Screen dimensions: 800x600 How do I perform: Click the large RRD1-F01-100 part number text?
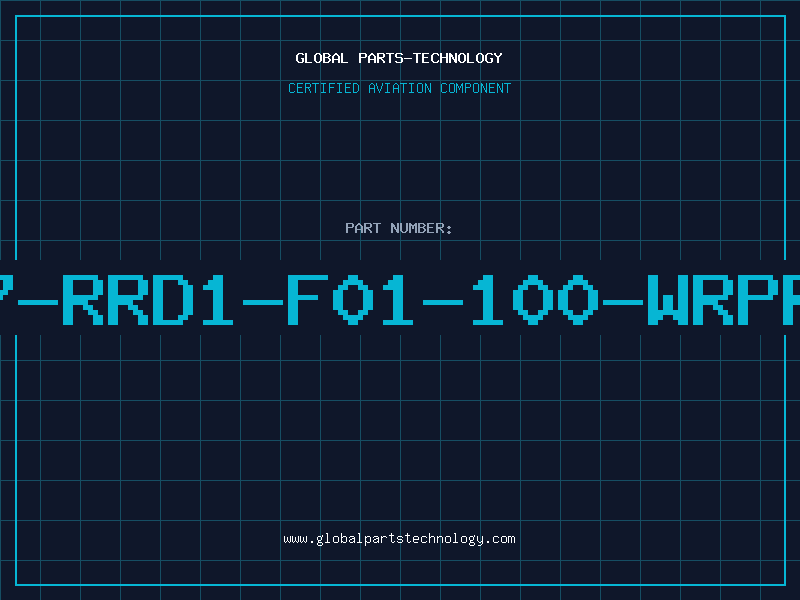(400, 299)
